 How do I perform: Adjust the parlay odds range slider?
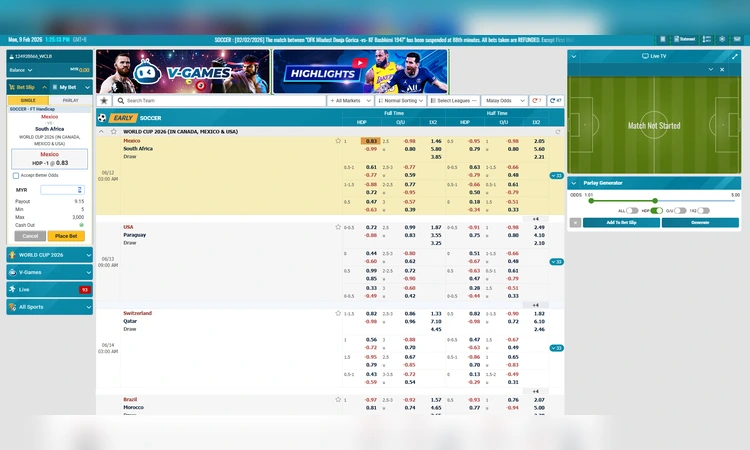click(x=654, y=200)
